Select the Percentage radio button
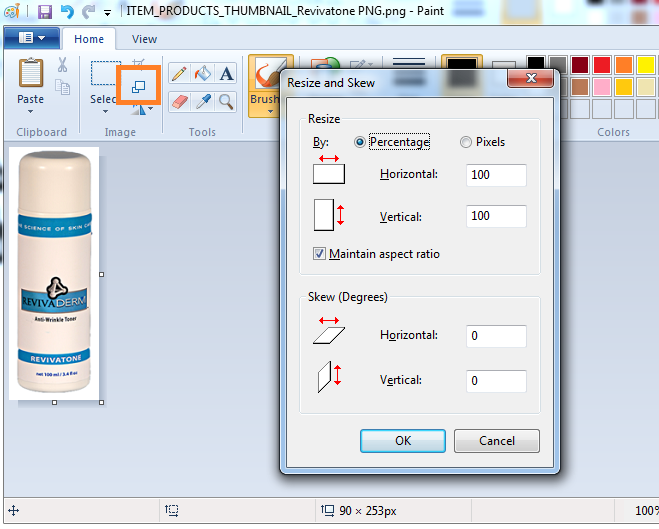659x529 pixels. click(361, 142)
